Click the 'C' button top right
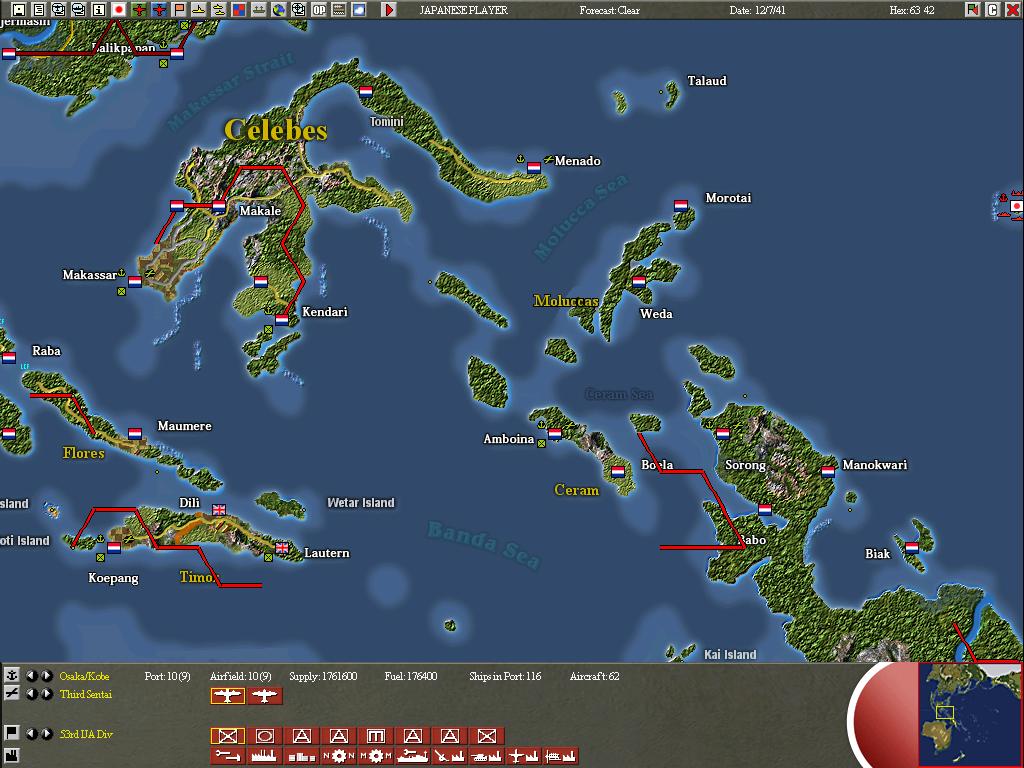The width and height of the screenshot is (1024, 768). (x=993, y=10)
